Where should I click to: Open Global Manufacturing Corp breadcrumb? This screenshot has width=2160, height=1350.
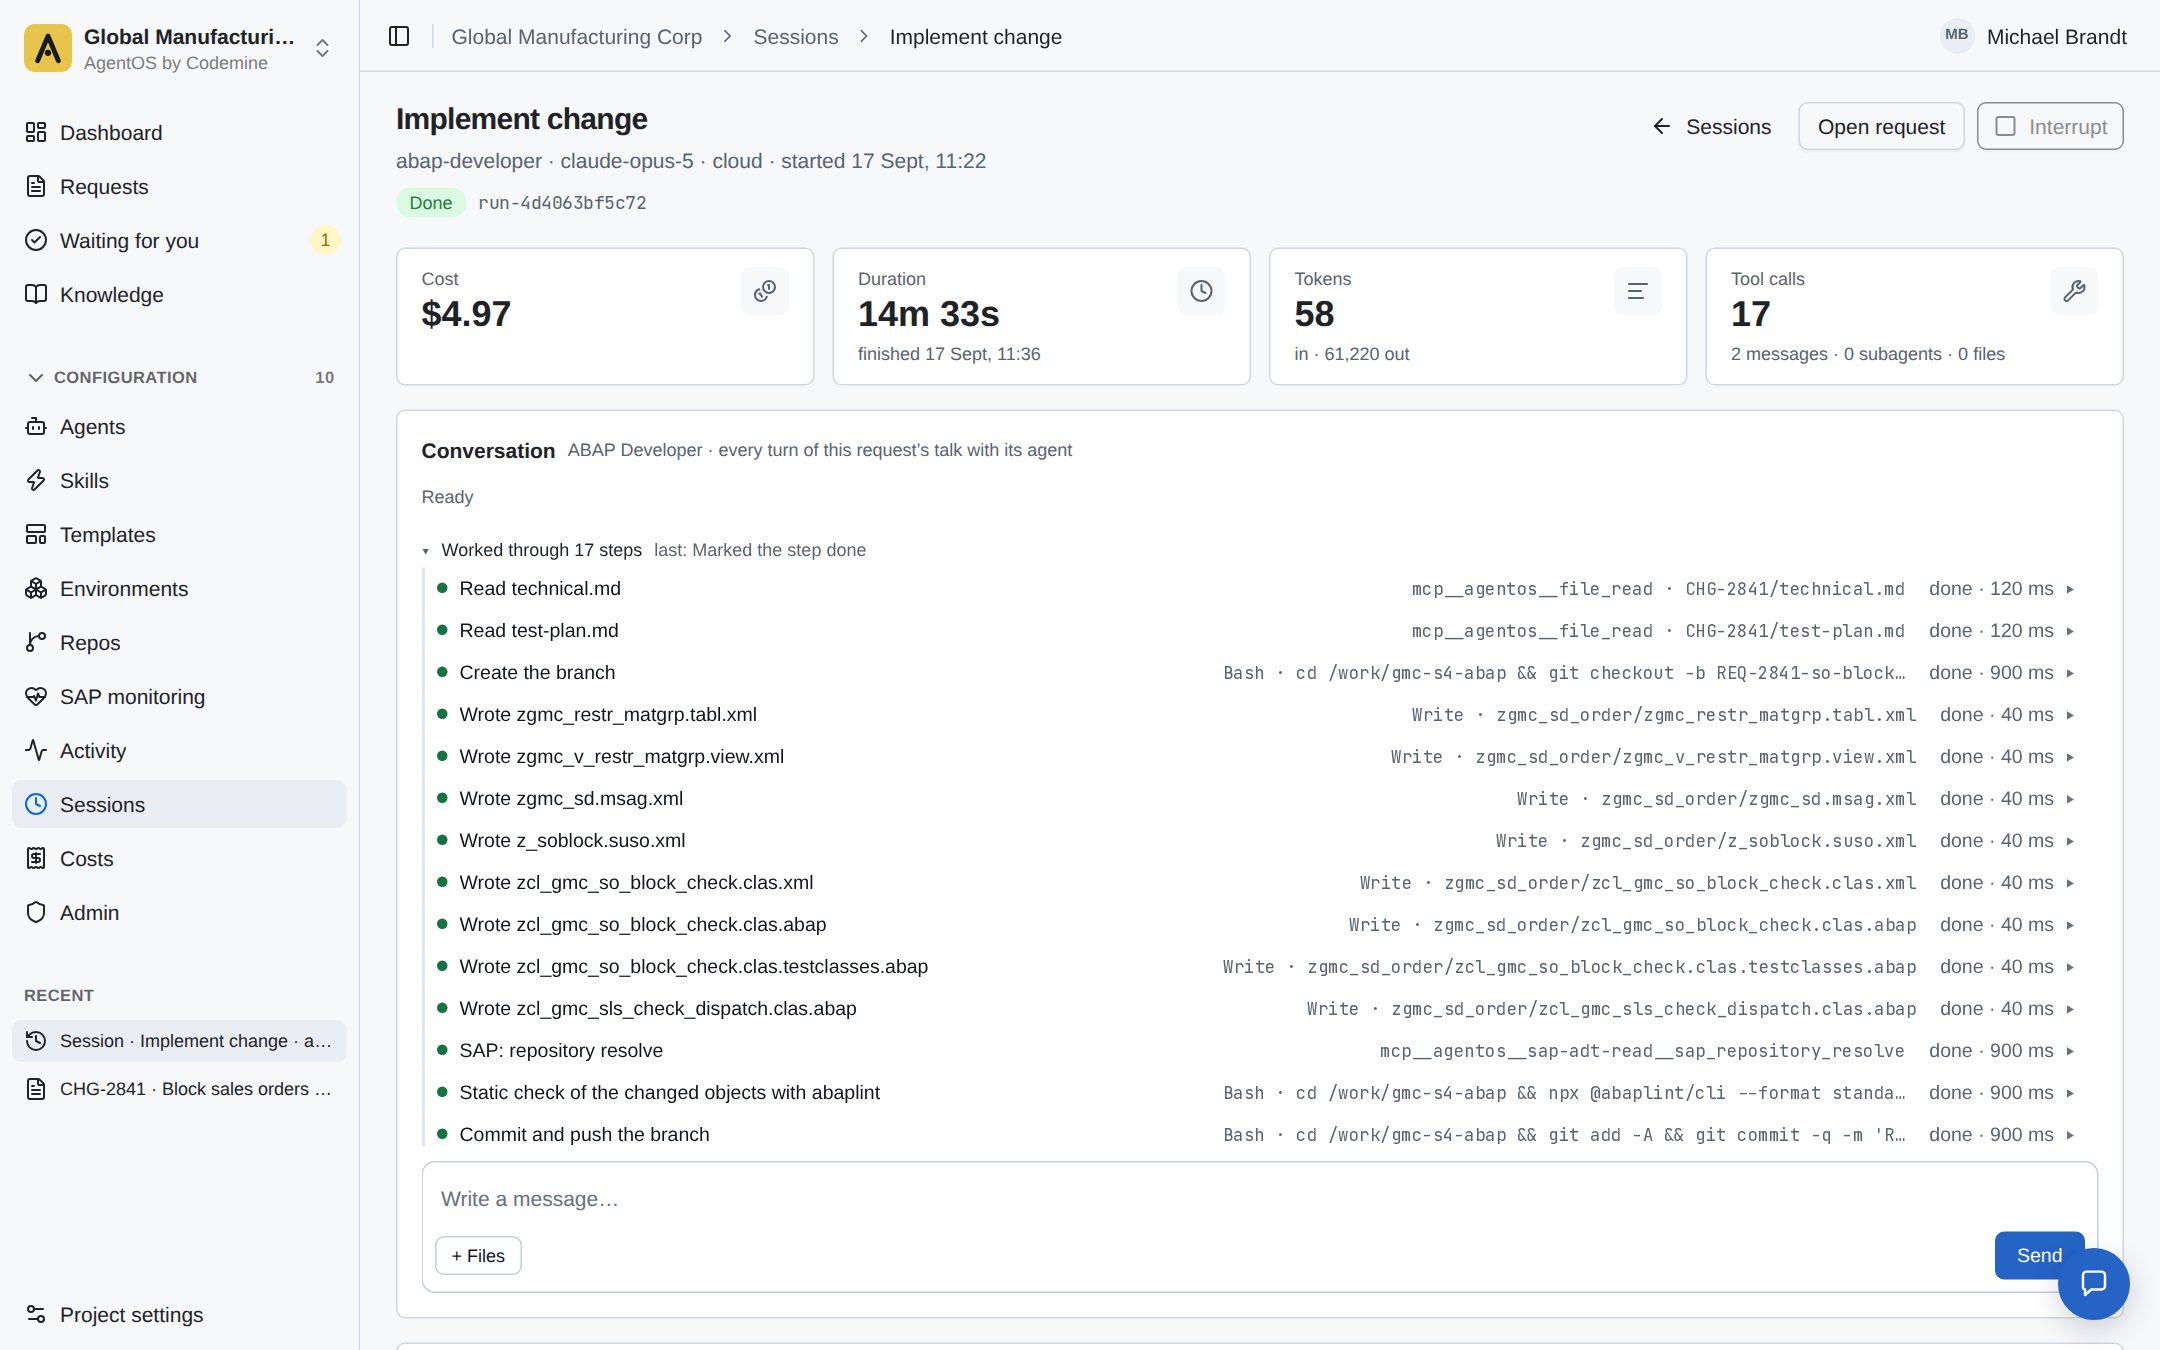576,37
